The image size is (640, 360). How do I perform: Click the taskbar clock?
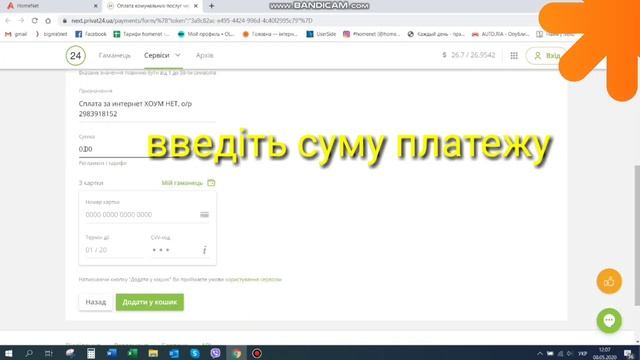(604, 353)
